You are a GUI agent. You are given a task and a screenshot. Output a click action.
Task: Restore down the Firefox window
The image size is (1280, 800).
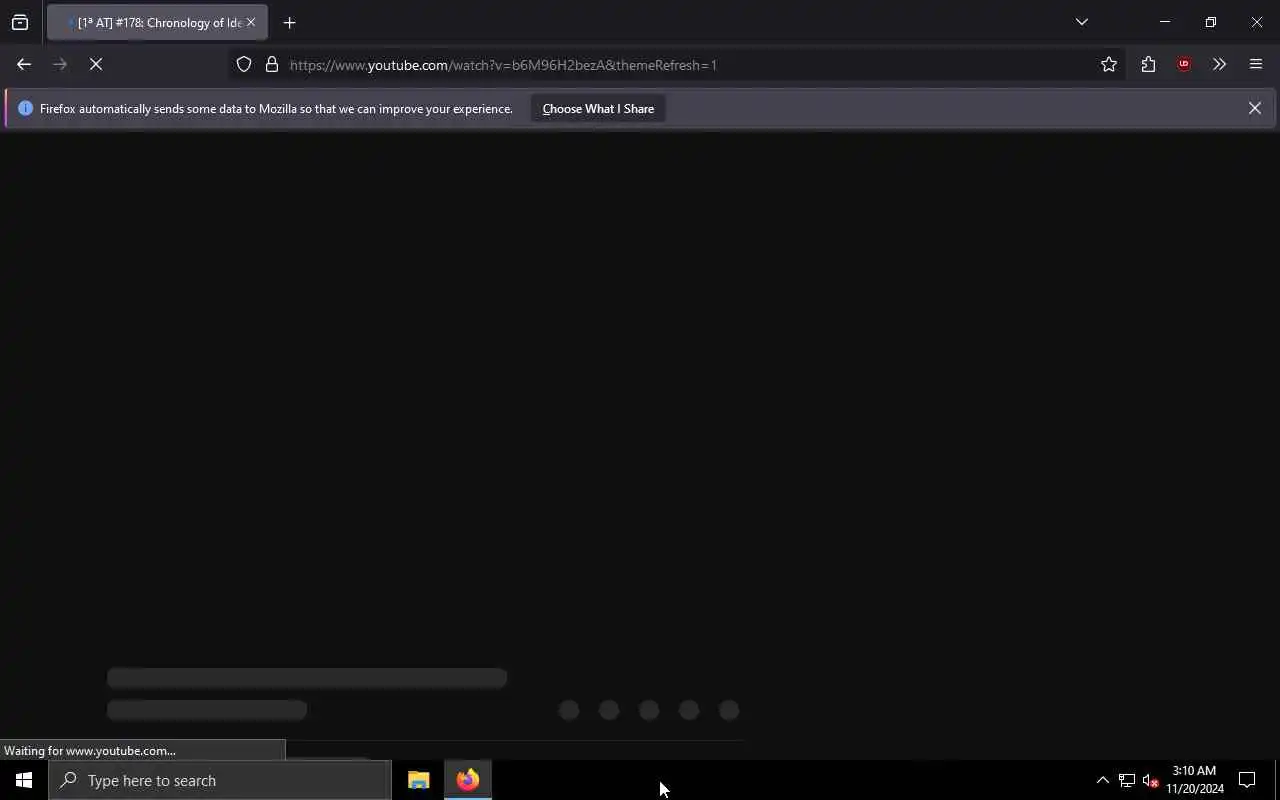point(1211,22)
